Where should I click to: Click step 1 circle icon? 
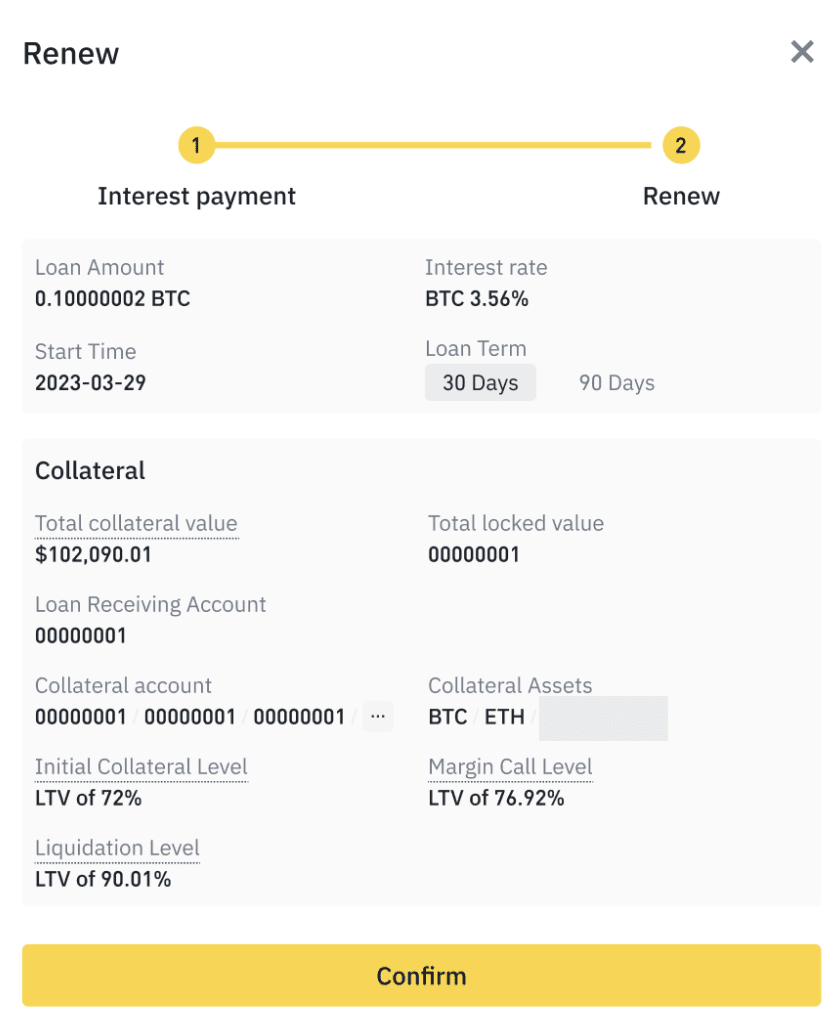[x=196, y=146]
